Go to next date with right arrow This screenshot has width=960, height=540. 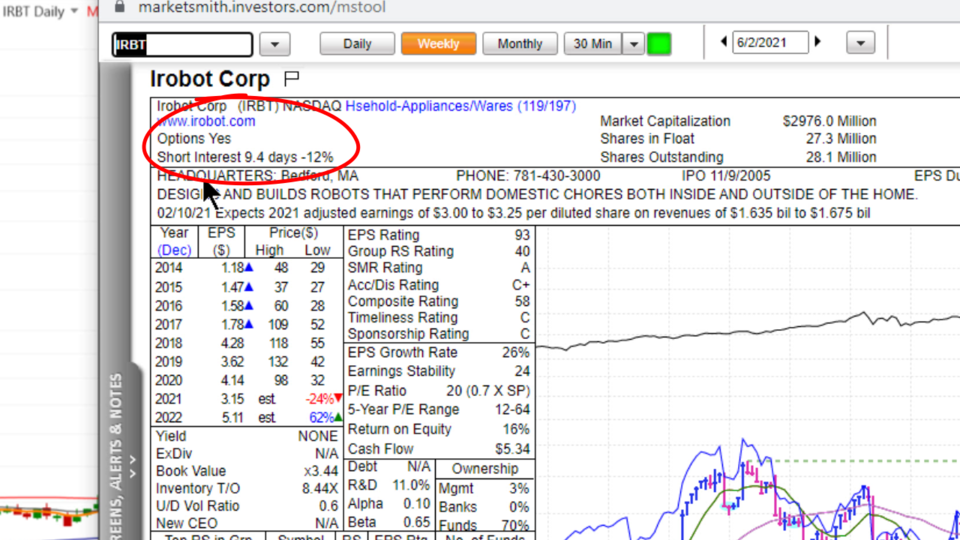coord(817,42)
